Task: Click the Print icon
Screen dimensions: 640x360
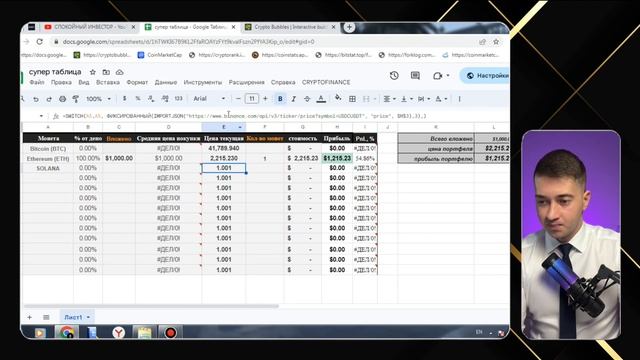Action: click(62, 99)
